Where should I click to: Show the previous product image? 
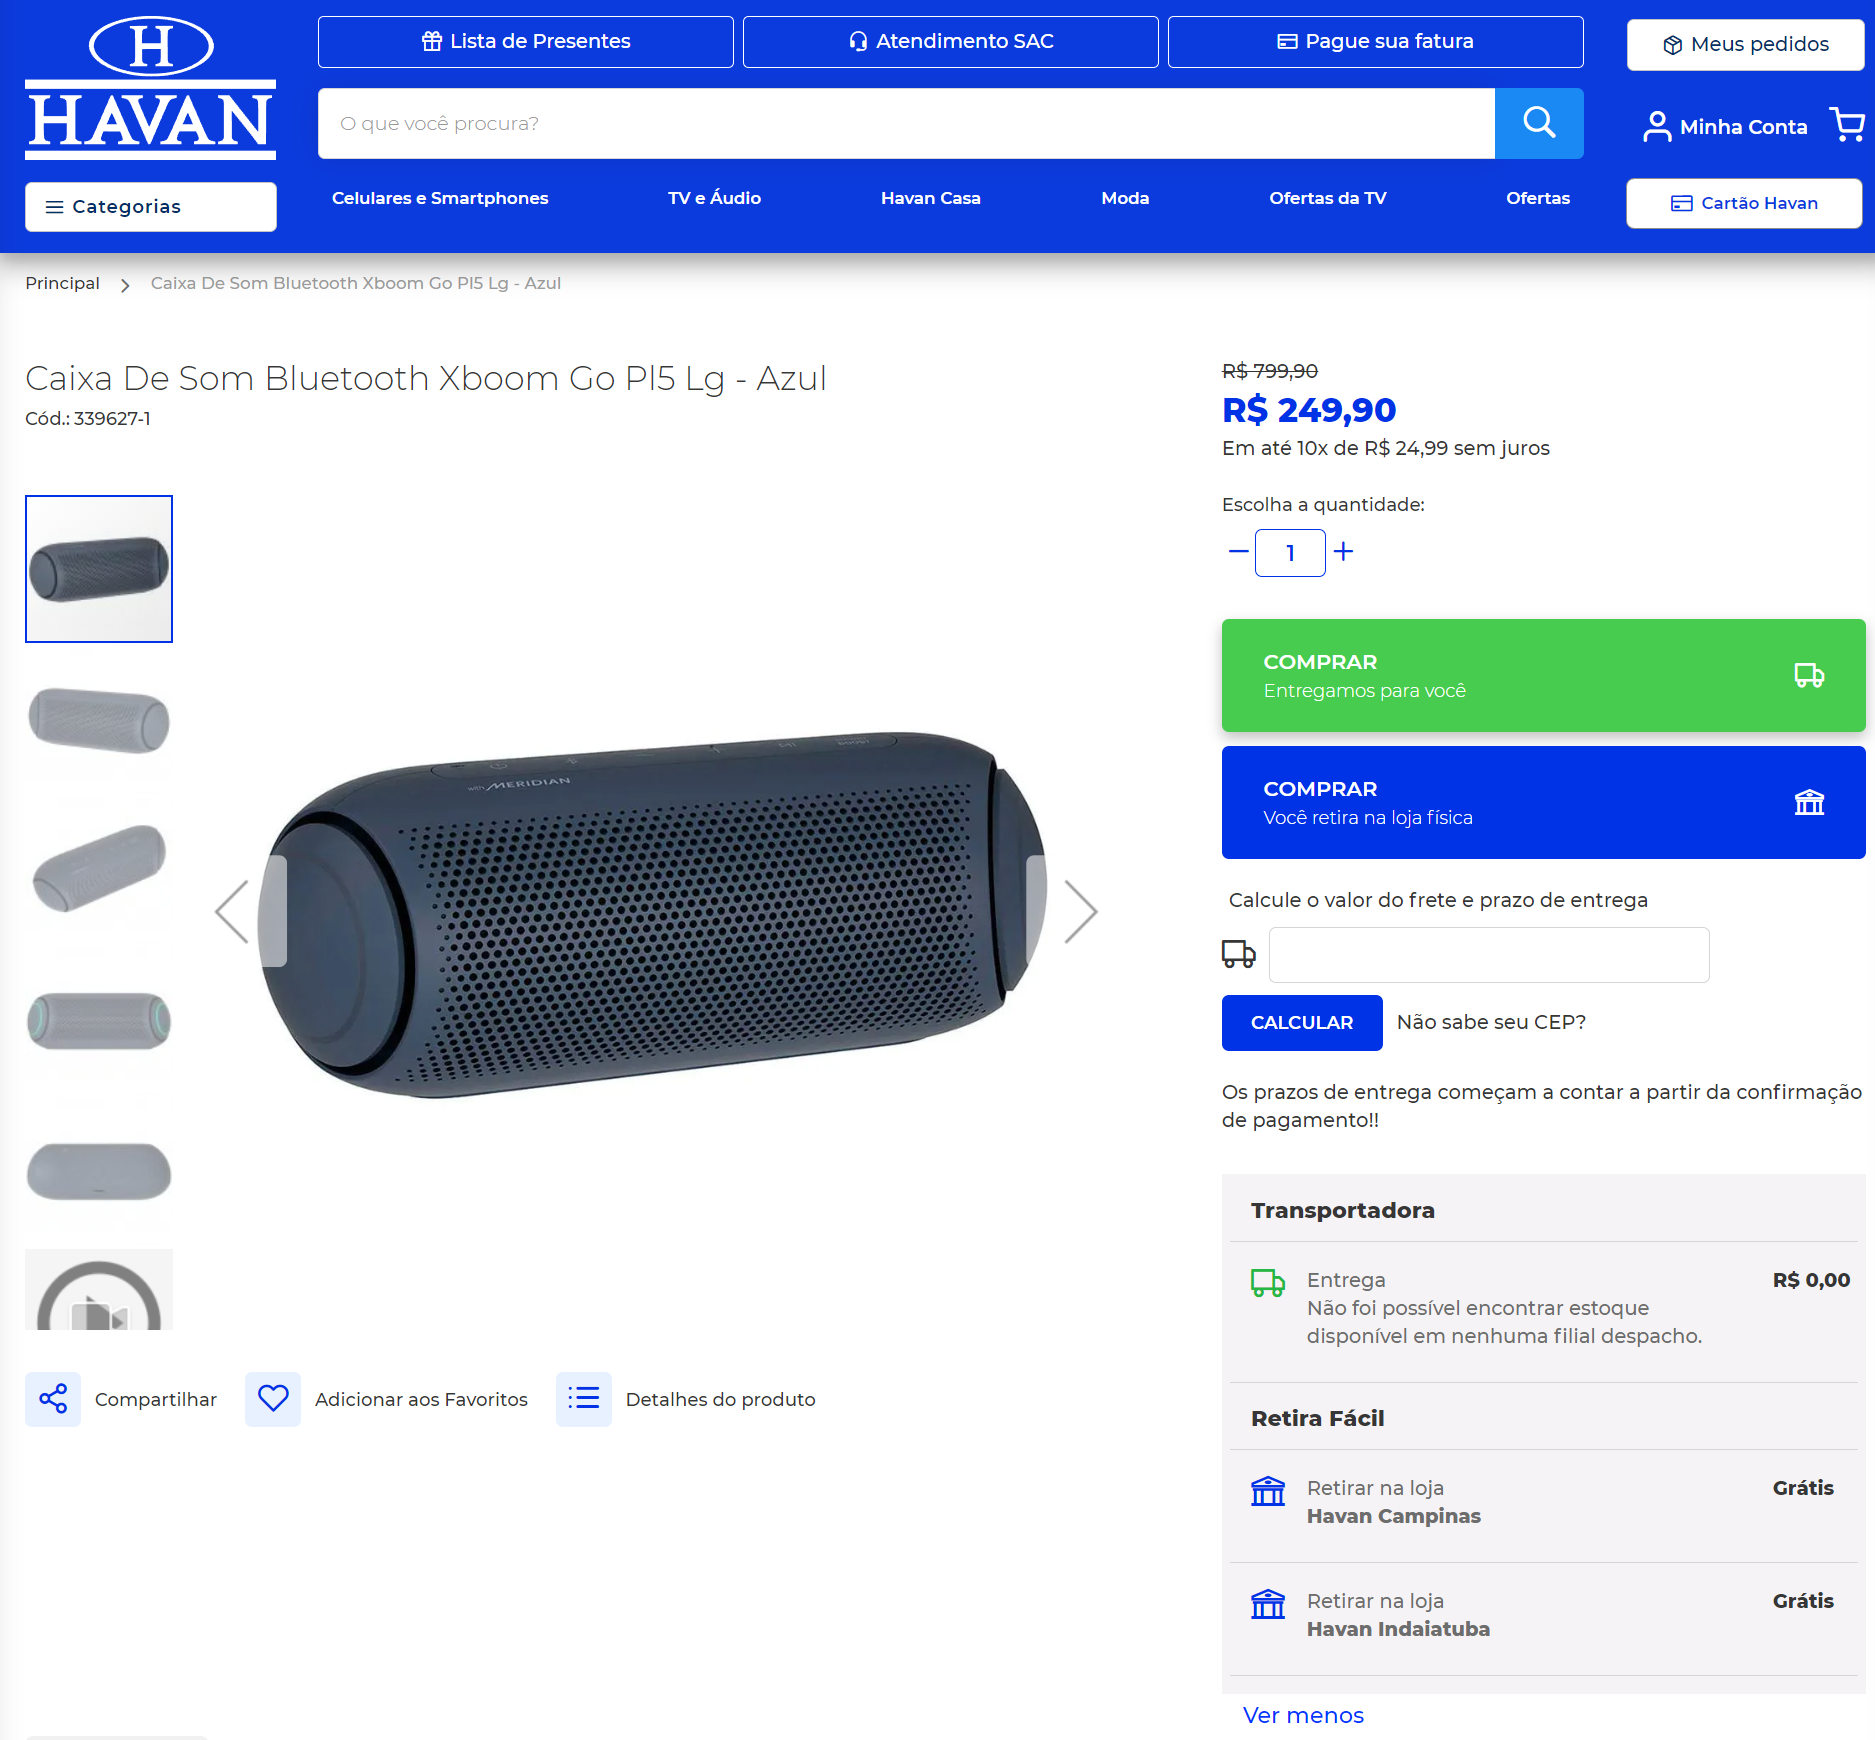(x=232, y=911)
